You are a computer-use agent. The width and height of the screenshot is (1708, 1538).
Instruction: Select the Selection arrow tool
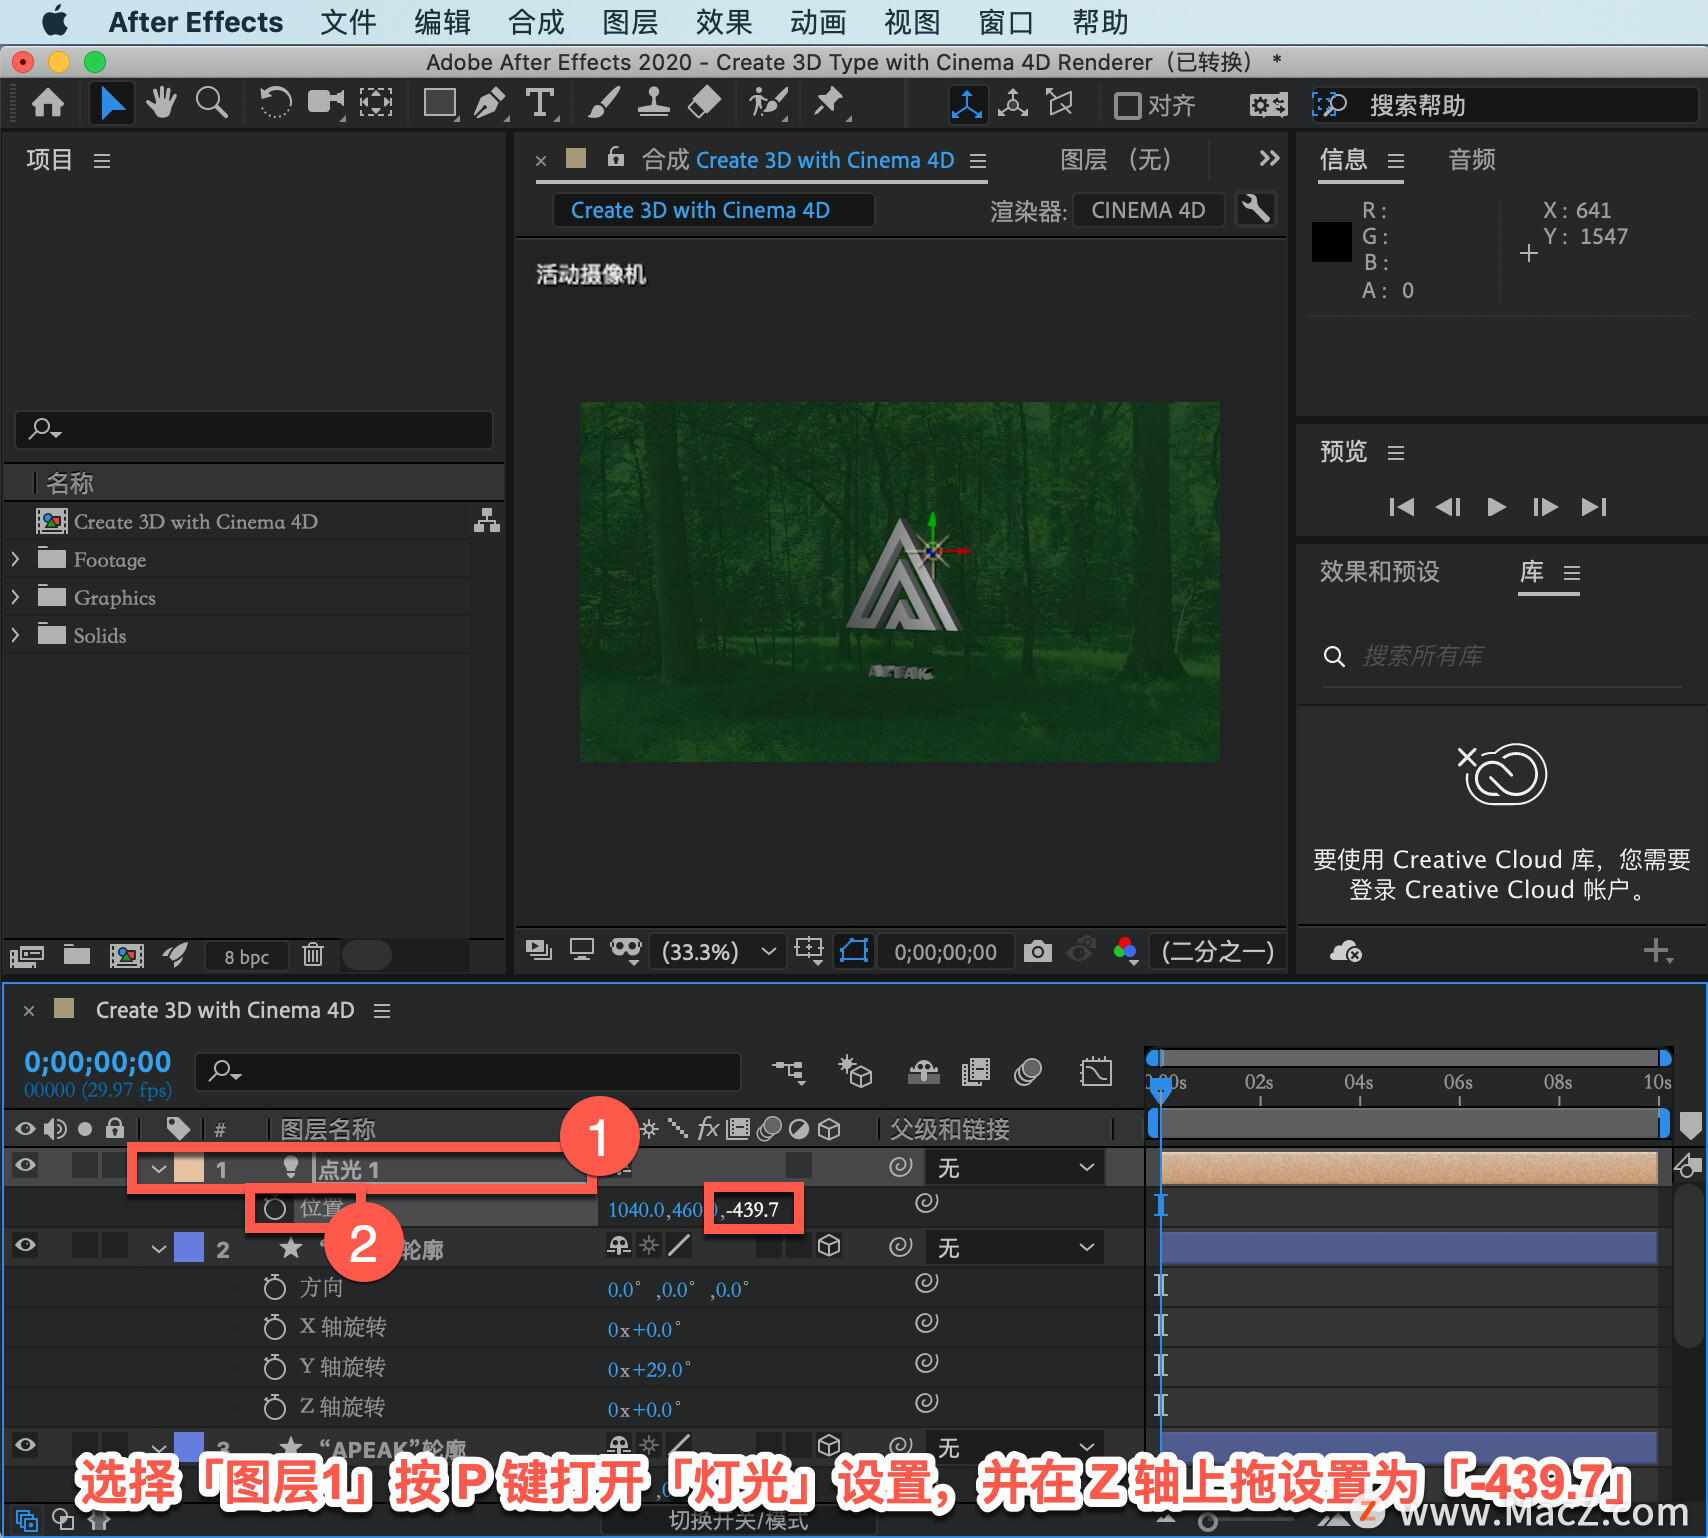[112, 104]
